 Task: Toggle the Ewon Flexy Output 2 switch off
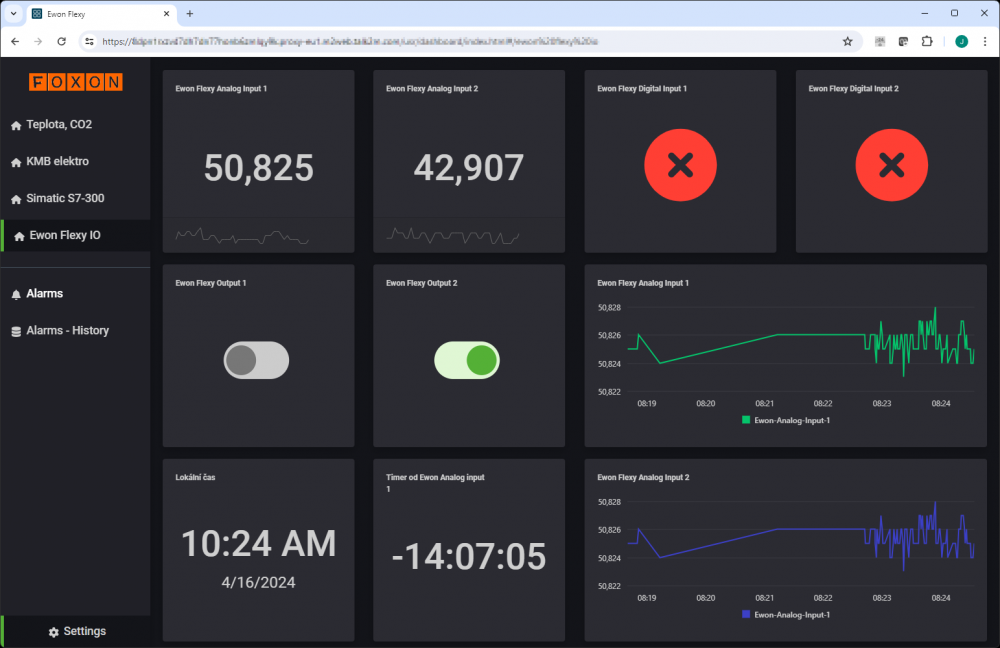coord(467,360)
